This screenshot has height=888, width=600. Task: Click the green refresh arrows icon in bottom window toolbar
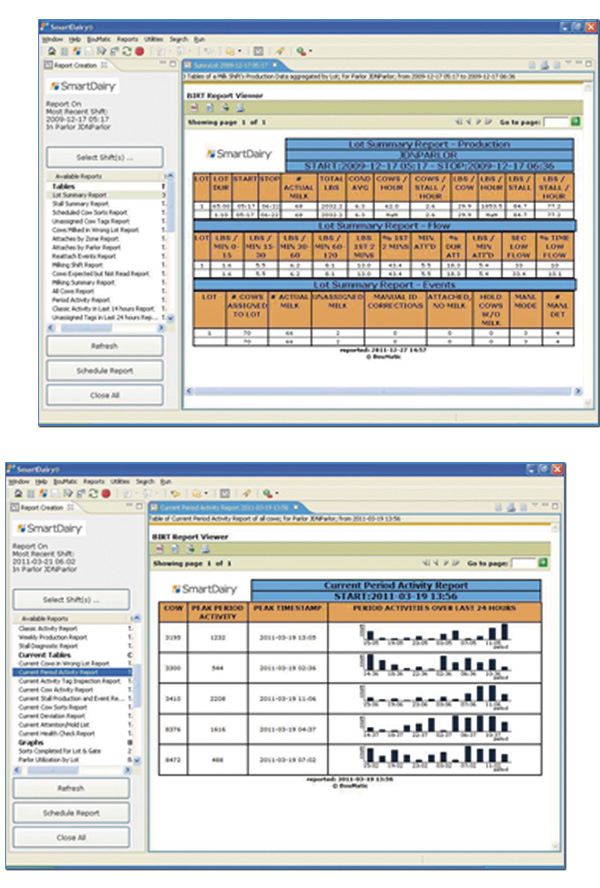tap(93, 494)
